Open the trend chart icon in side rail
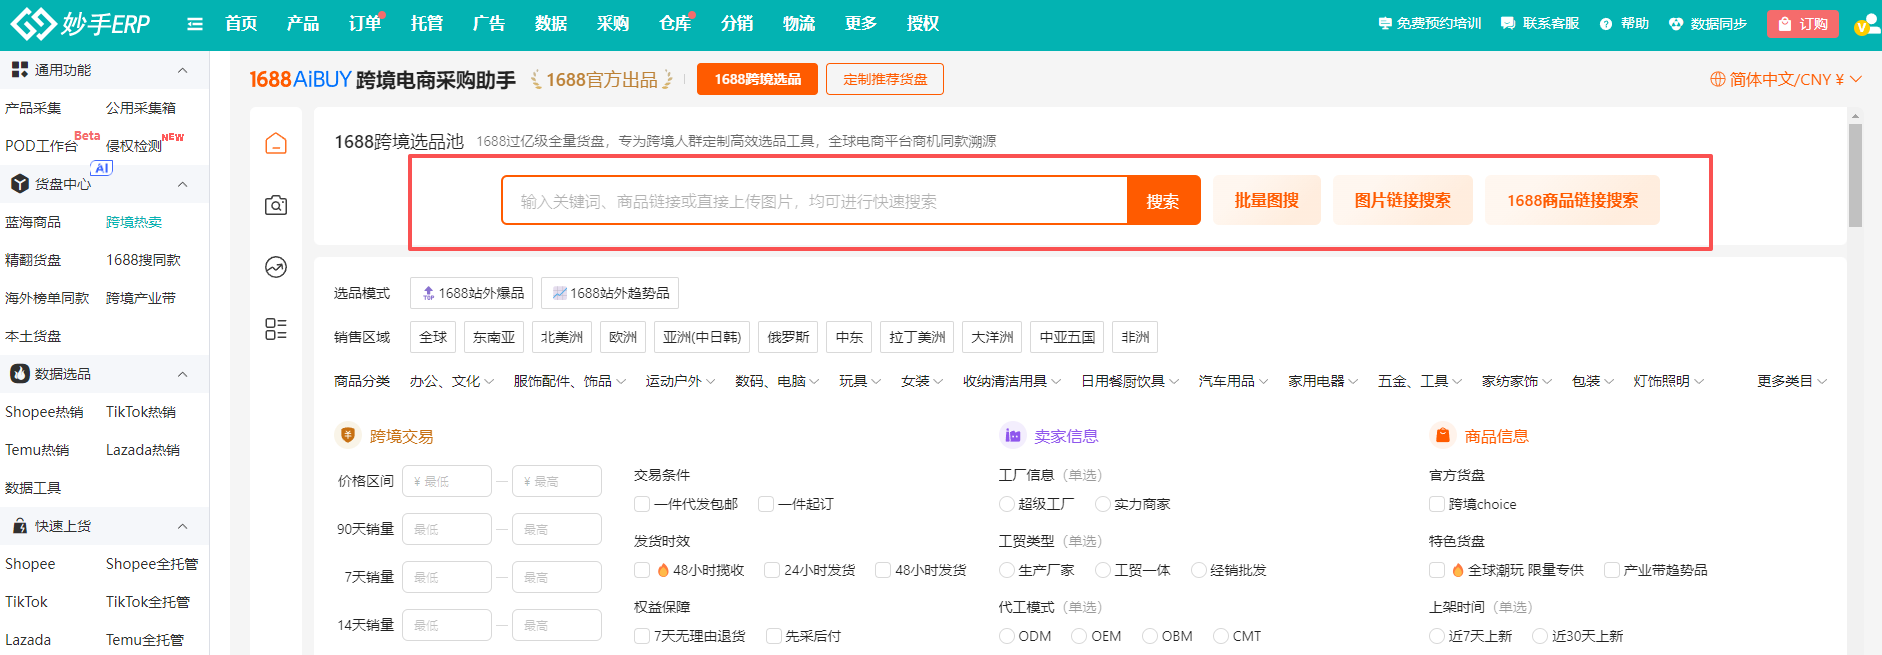The image size is (1882, 655). tap(276, 267)
